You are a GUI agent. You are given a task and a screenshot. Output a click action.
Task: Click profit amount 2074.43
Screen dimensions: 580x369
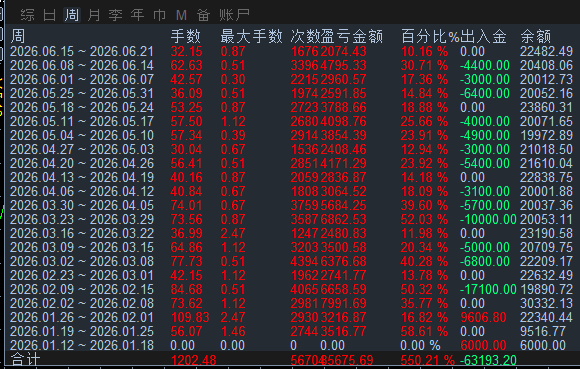pos(343,51)
